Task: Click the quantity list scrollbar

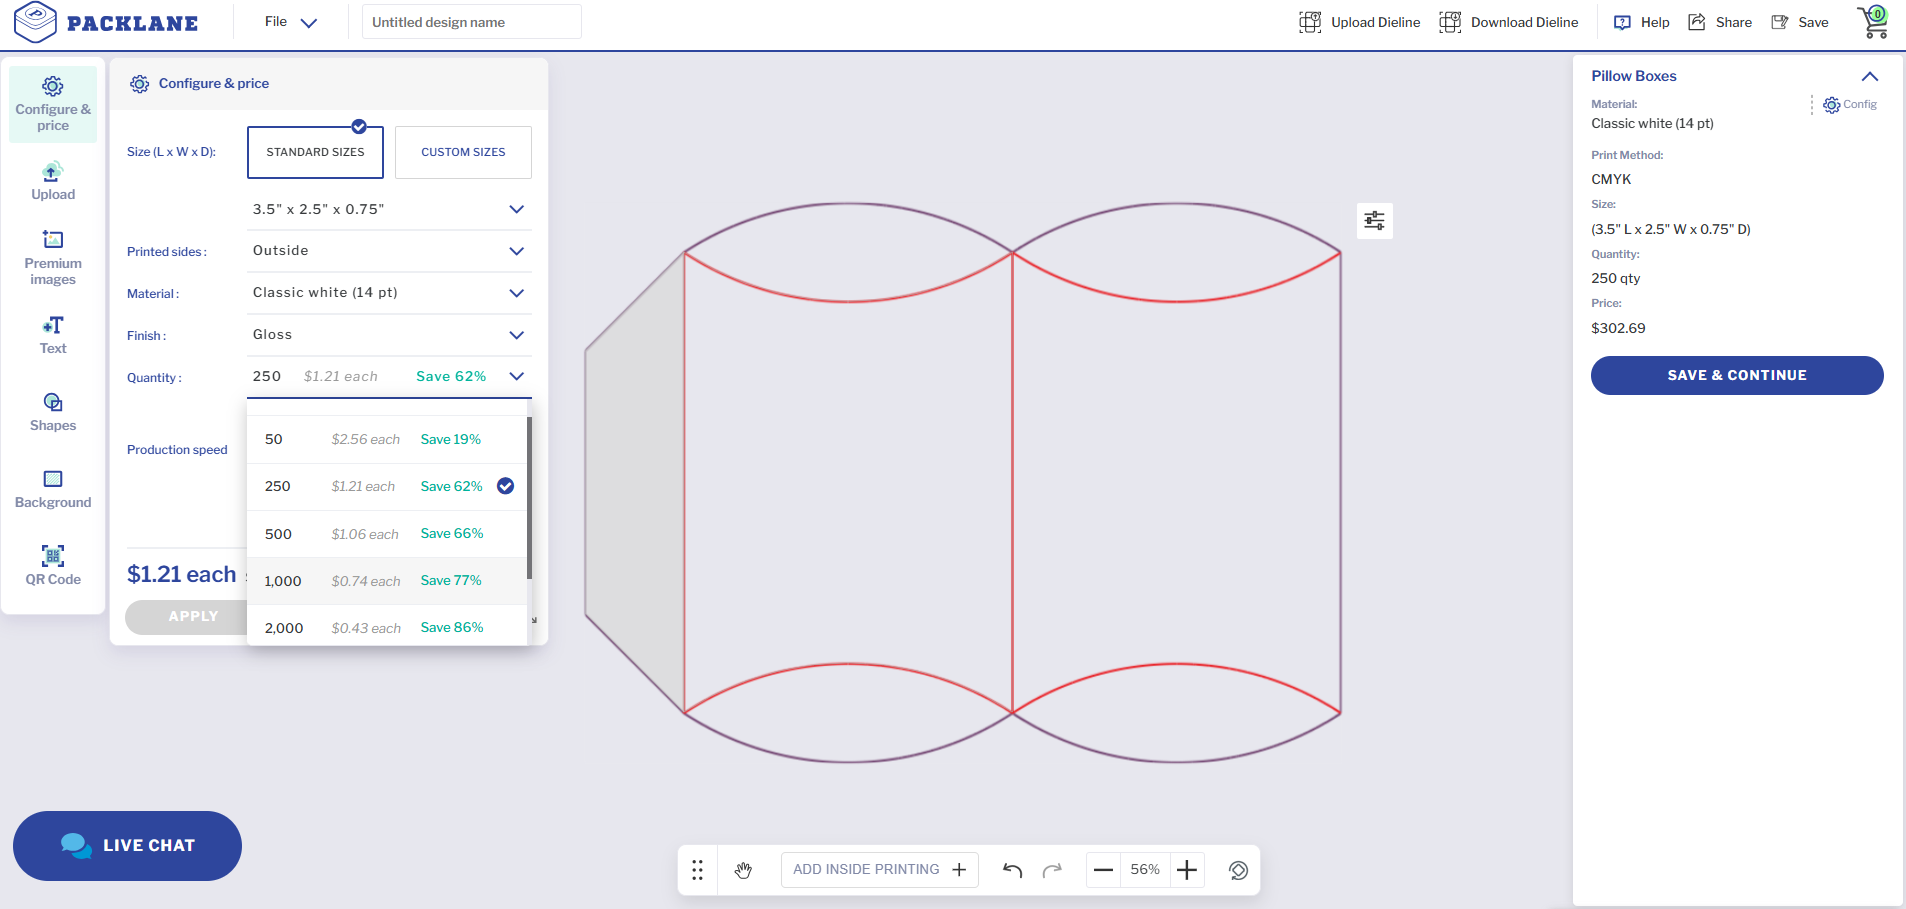Action: tap(529, 498)
